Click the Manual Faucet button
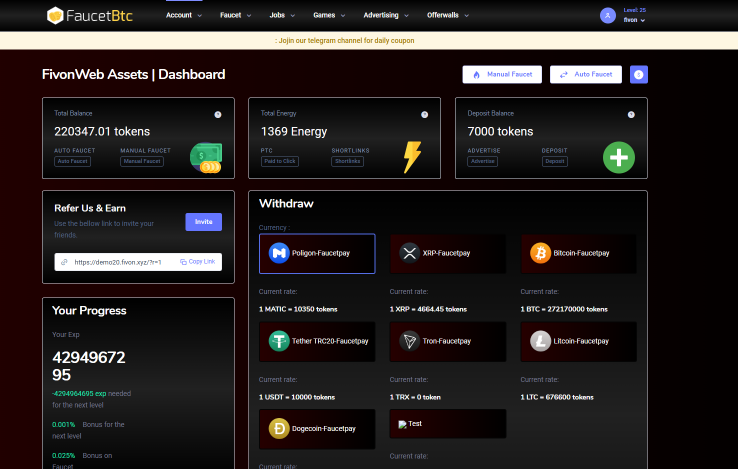This screenshot has width=738, height=469. 502,74
